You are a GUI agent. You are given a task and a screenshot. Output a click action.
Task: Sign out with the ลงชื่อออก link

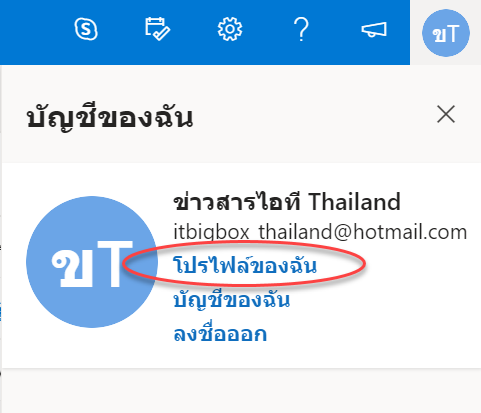tap(220, 334)
